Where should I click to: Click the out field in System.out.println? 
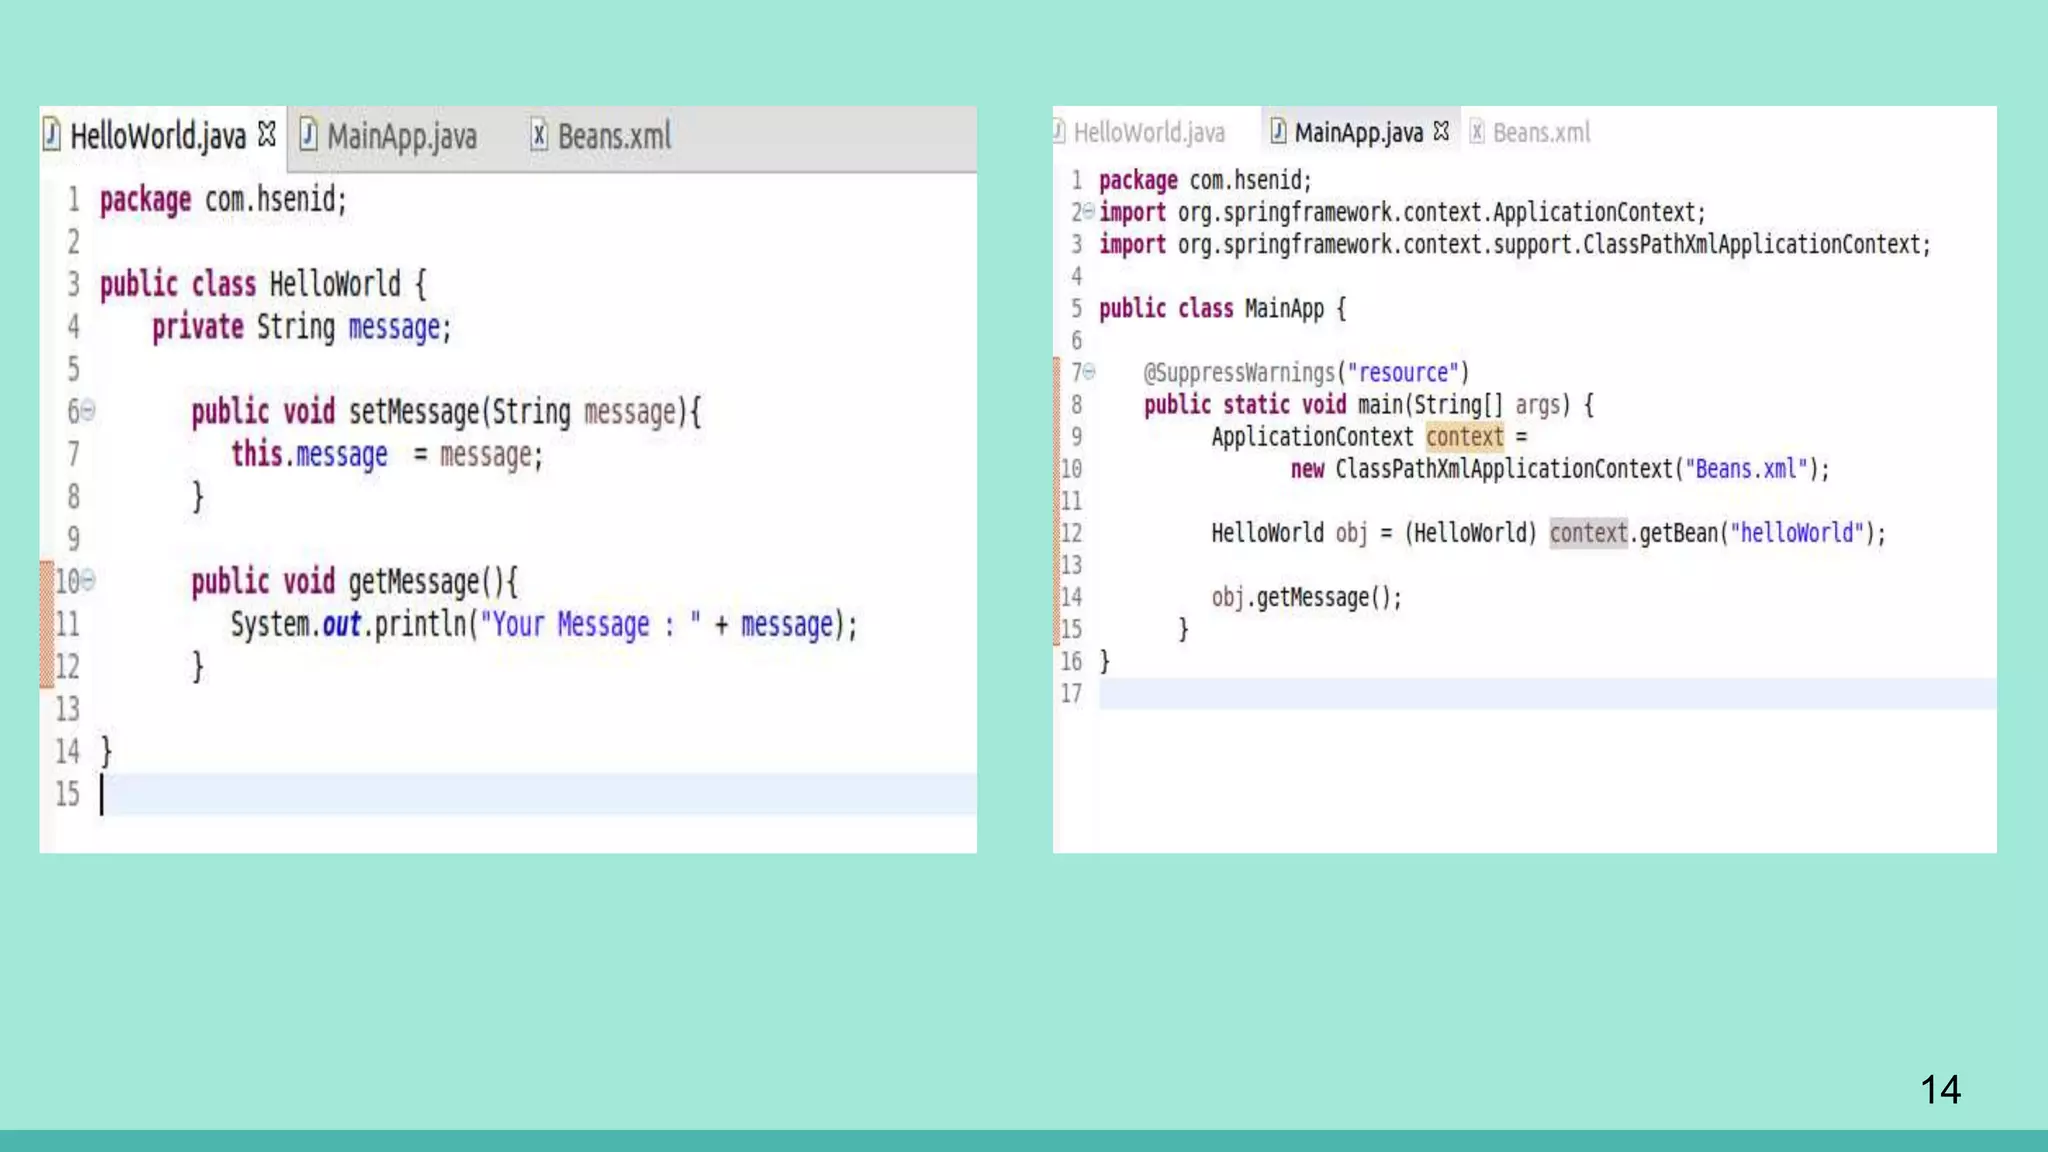click(x=341, y=625)
